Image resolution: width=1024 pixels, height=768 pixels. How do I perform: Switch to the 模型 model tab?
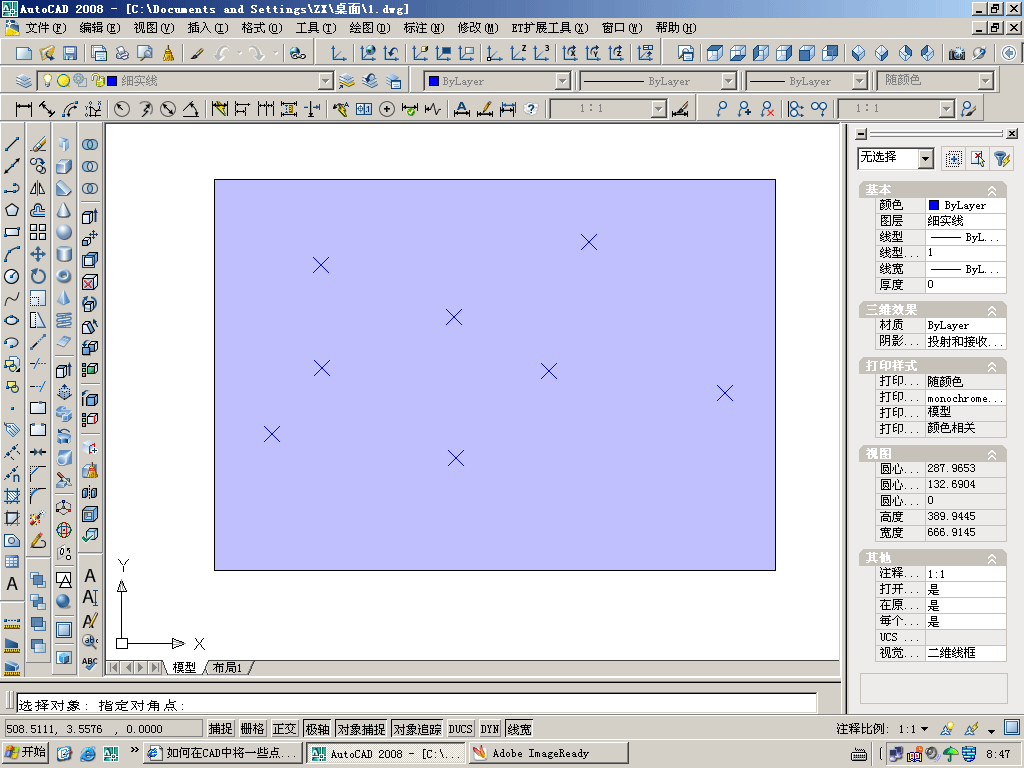pos(184,667)
